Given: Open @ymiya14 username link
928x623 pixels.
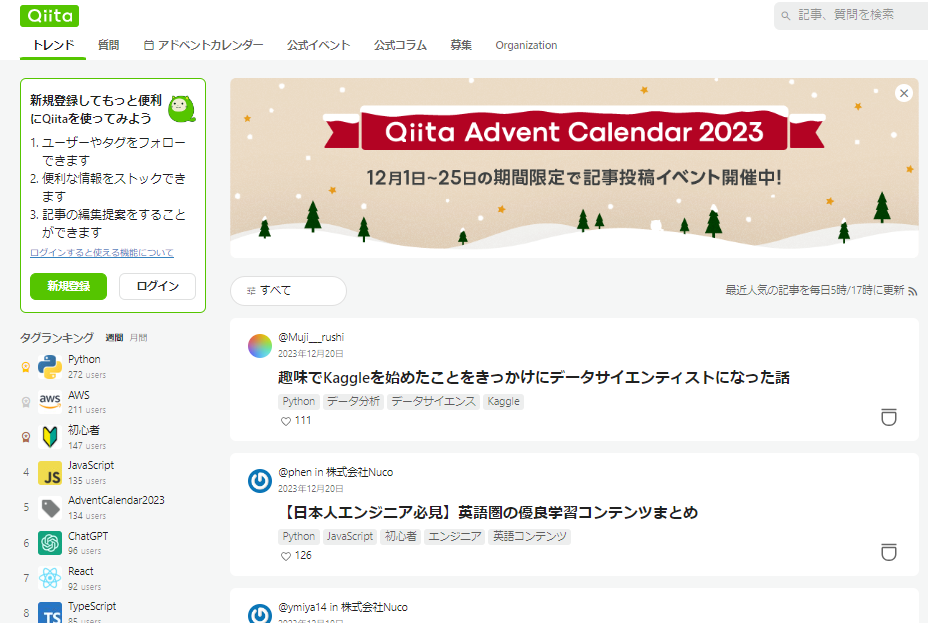Looking at the screenshot, I should coord(302,607).
